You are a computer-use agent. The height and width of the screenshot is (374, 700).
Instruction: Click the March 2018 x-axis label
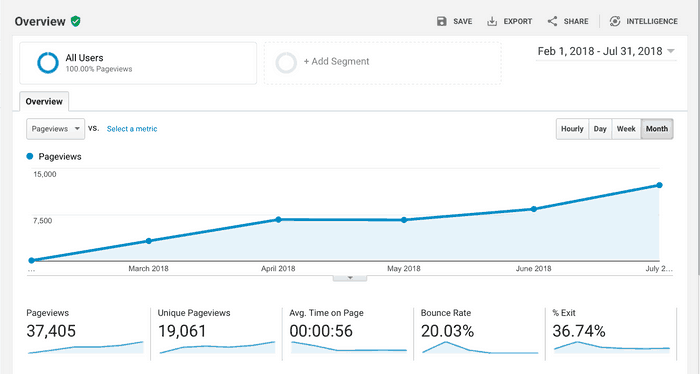149,269
